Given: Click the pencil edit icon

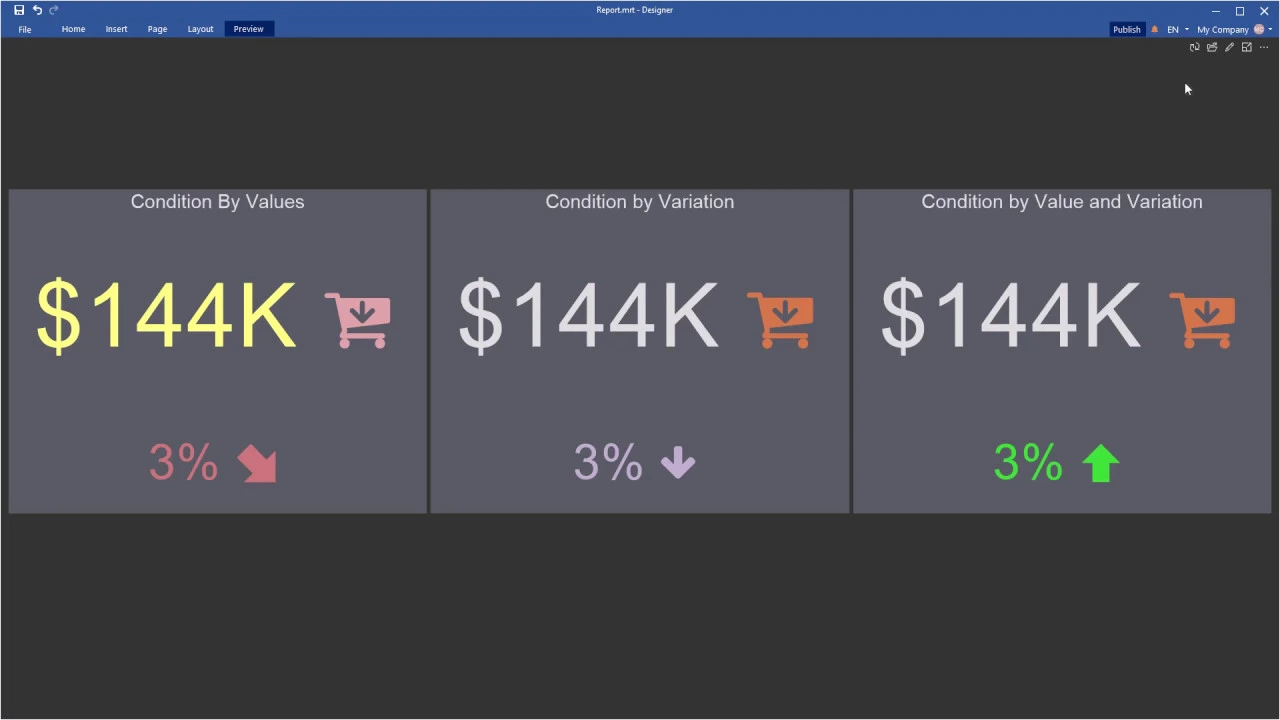Looking at the screenshot, I should [x=1229, y=47].
